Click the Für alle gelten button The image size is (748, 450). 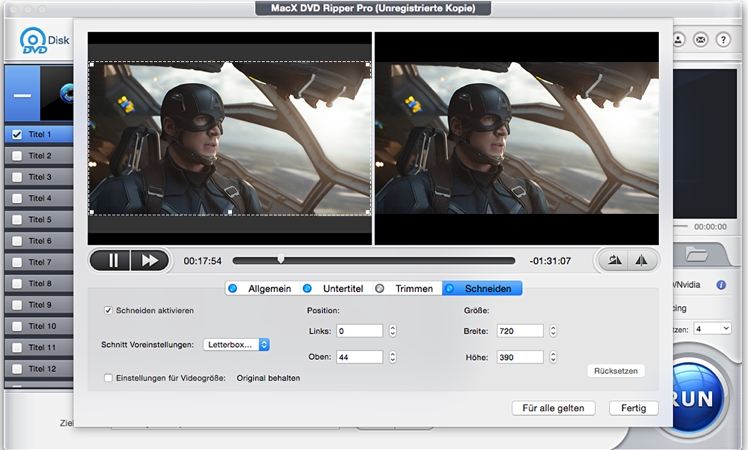click(553, 408)
